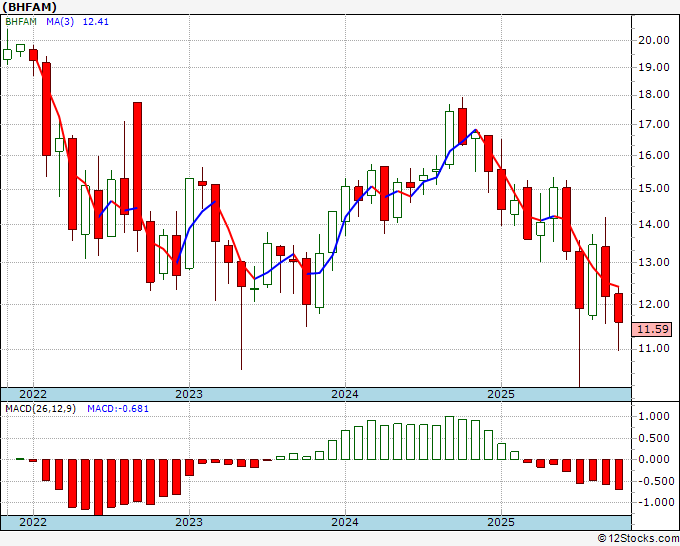Click the 13.00 price axis label

[x=654, y=262]
